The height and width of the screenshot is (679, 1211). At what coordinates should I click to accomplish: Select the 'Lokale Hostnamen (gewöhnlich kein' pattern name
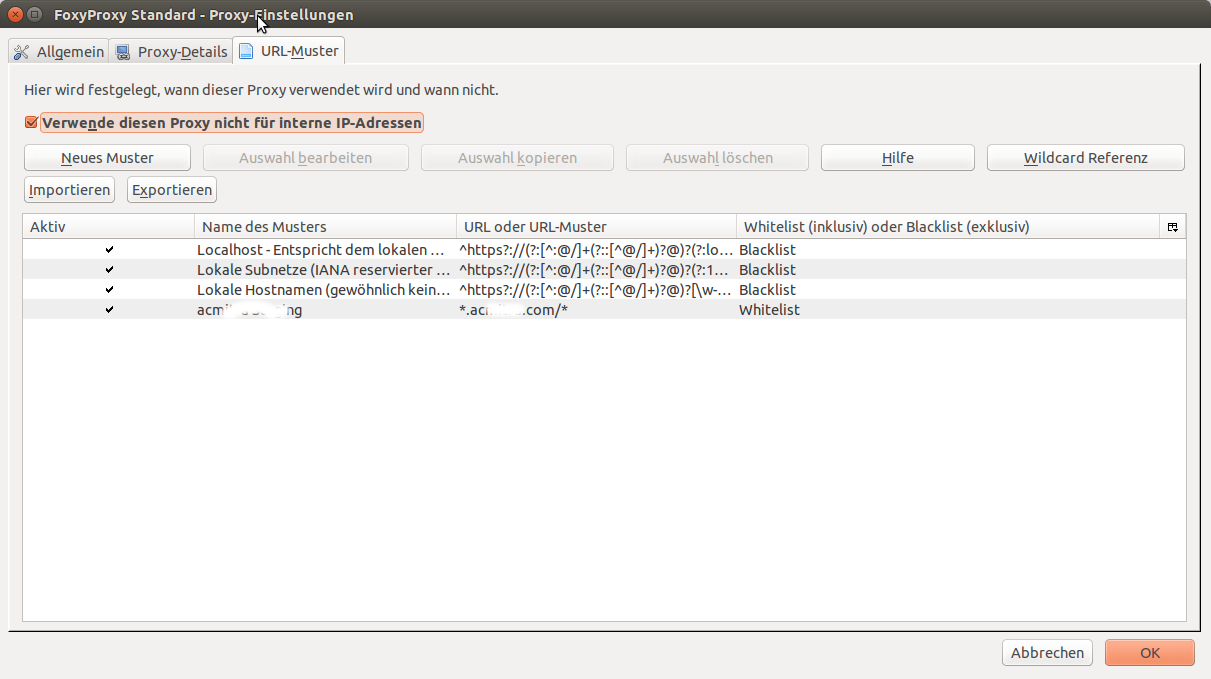coord(323,290)
